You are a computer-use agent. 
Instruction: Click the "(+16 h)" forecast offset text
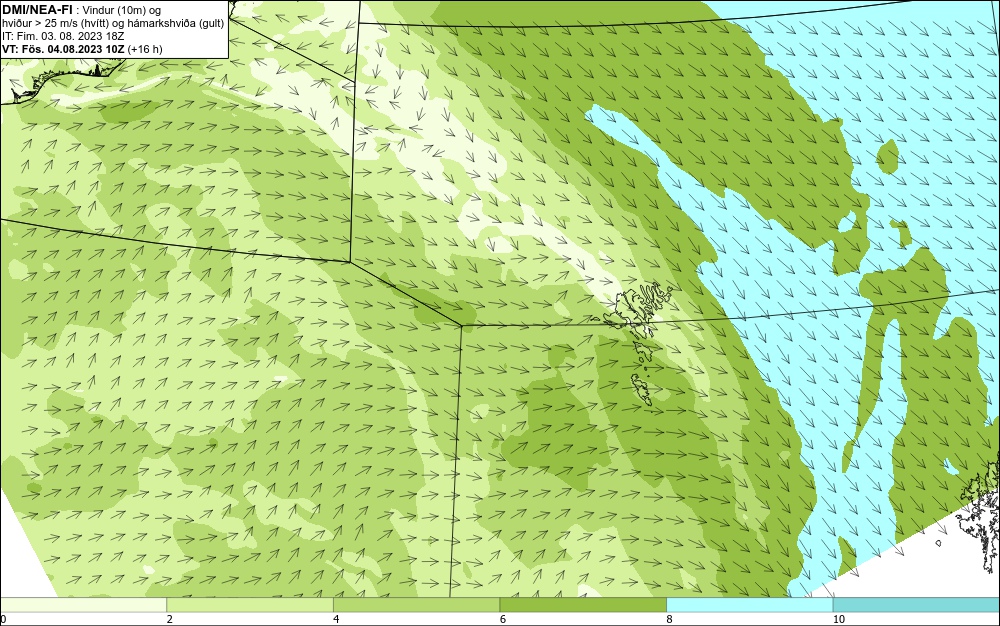coord(145,49)
